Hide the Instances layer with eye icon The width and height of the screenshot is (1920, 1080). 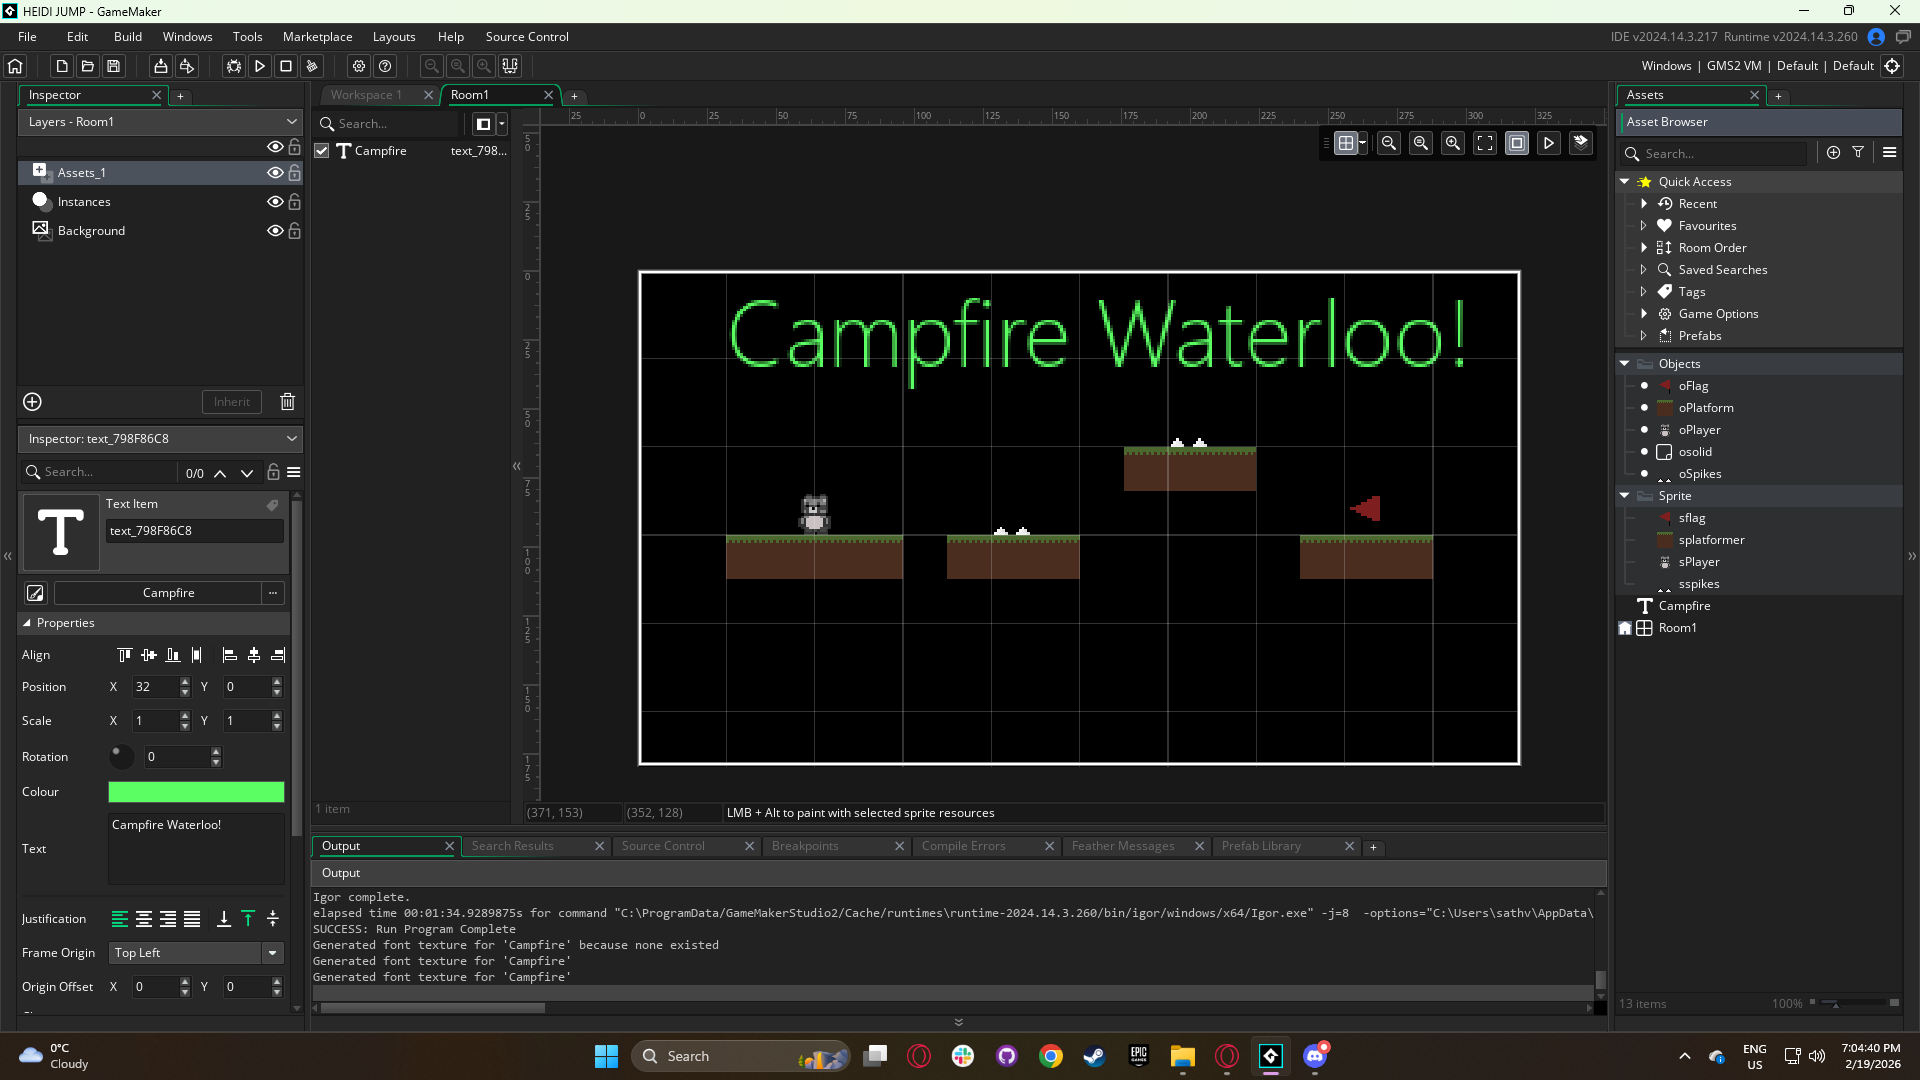pos(274,202)
